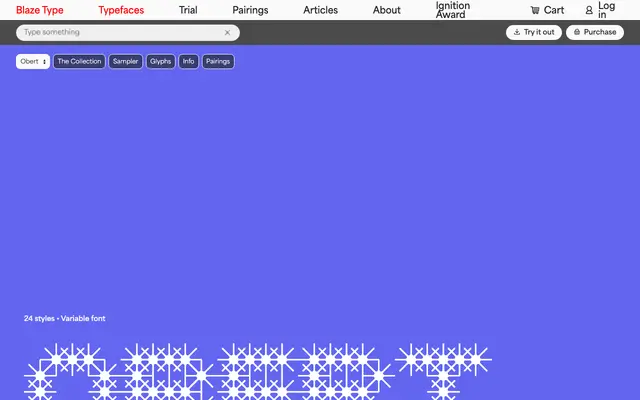
Task: Jump to Pairings section pill button
Action: coord(218,62)
